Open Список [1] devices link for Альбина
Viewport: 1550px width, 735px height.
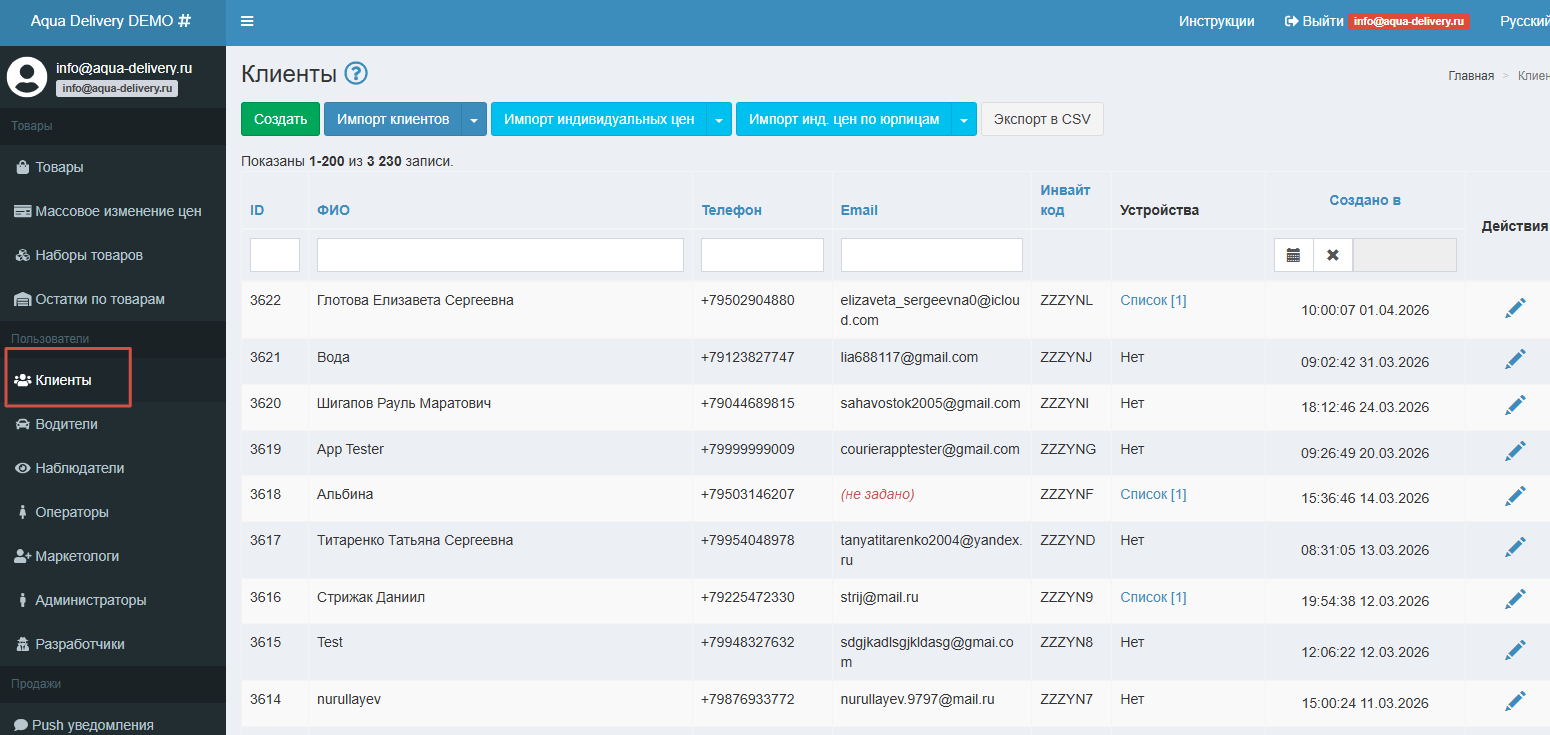click(x=1153, y=494)
